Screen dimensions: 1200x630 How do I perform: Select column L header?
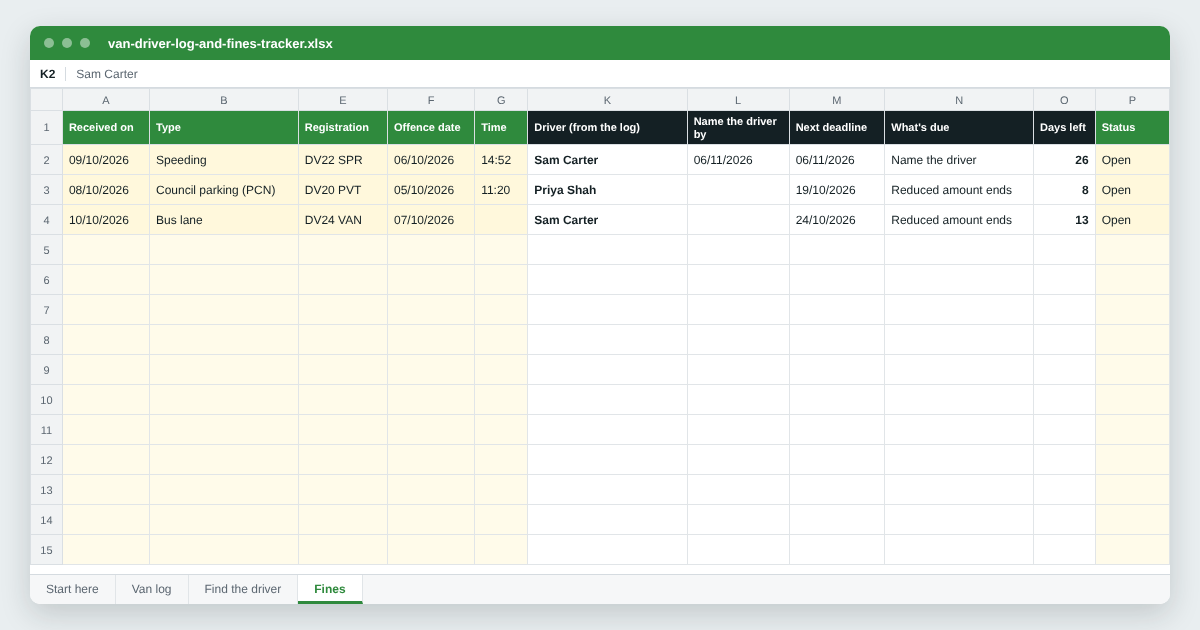pyautogui.click(x=738, y=100)
